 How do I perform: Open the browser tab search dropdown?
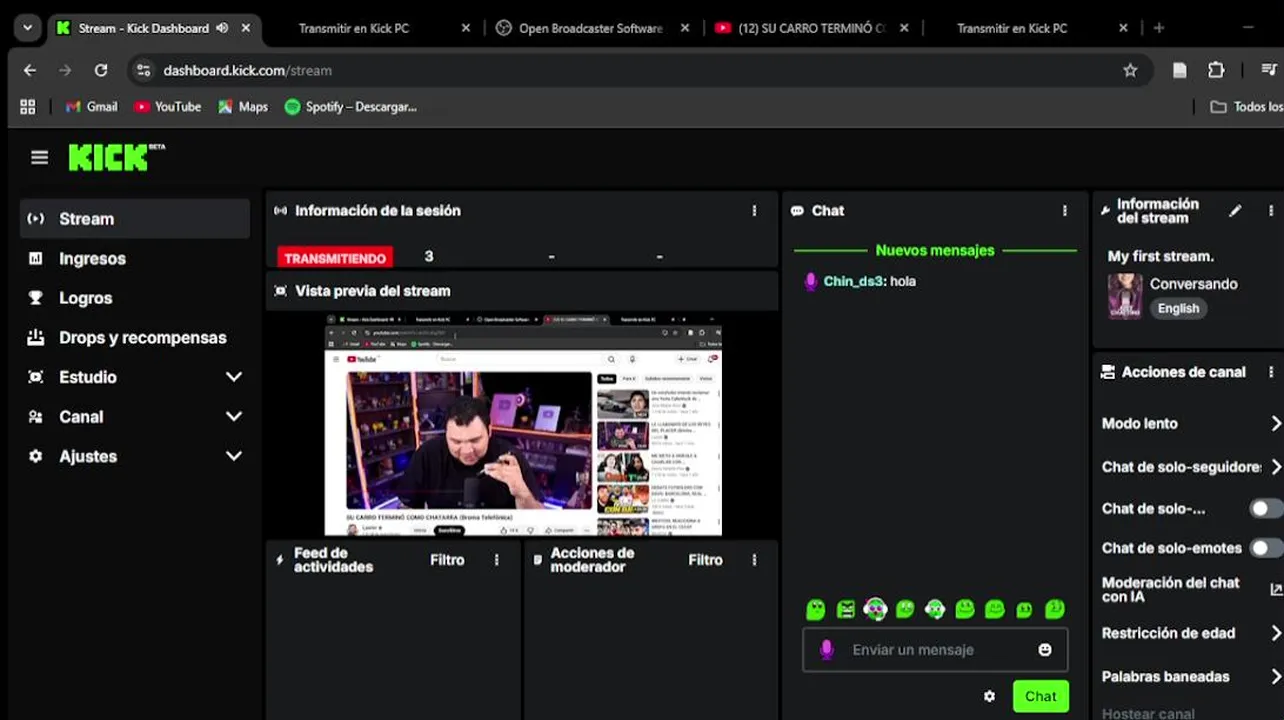[27, 28]
